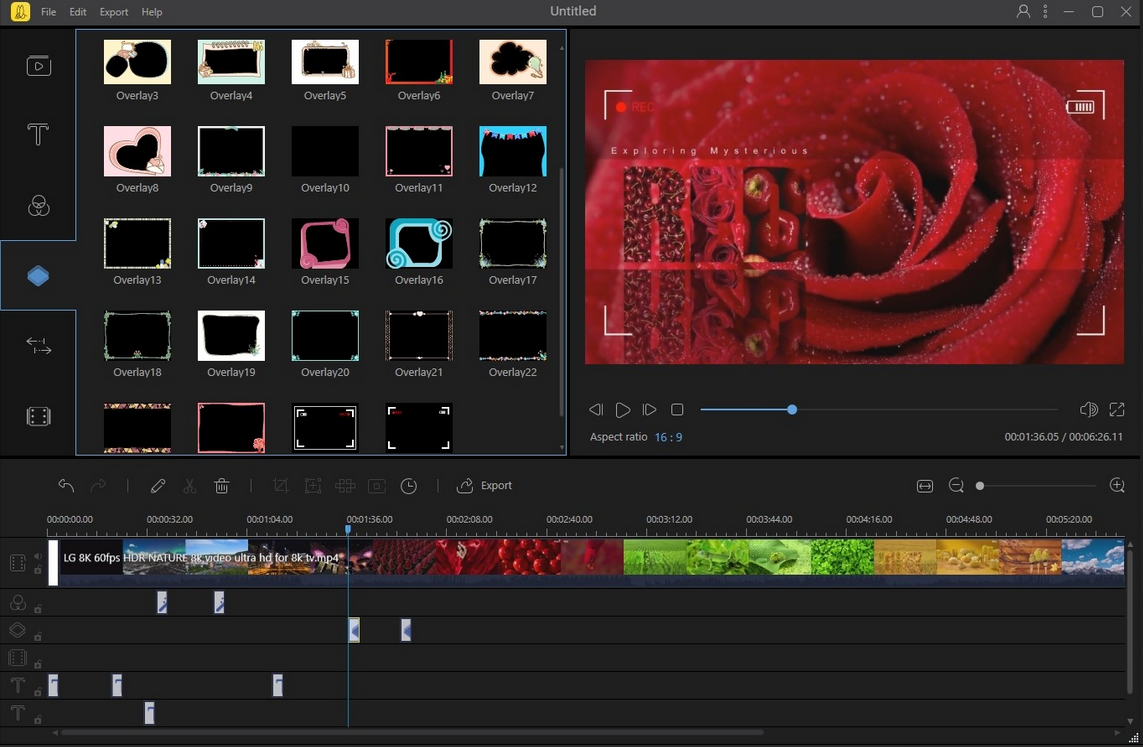Select the Overlay16 blue swirl thumbnail

[419, 243]
